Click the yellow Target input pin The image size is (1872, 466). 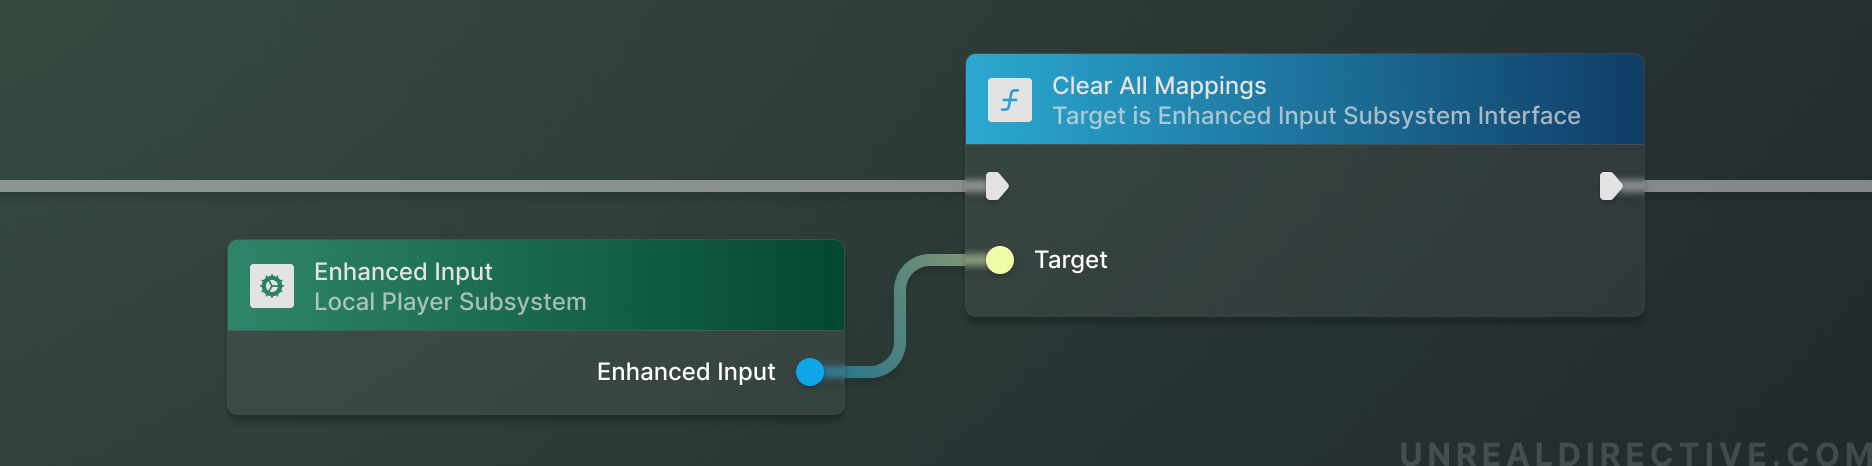(1000, 260)
